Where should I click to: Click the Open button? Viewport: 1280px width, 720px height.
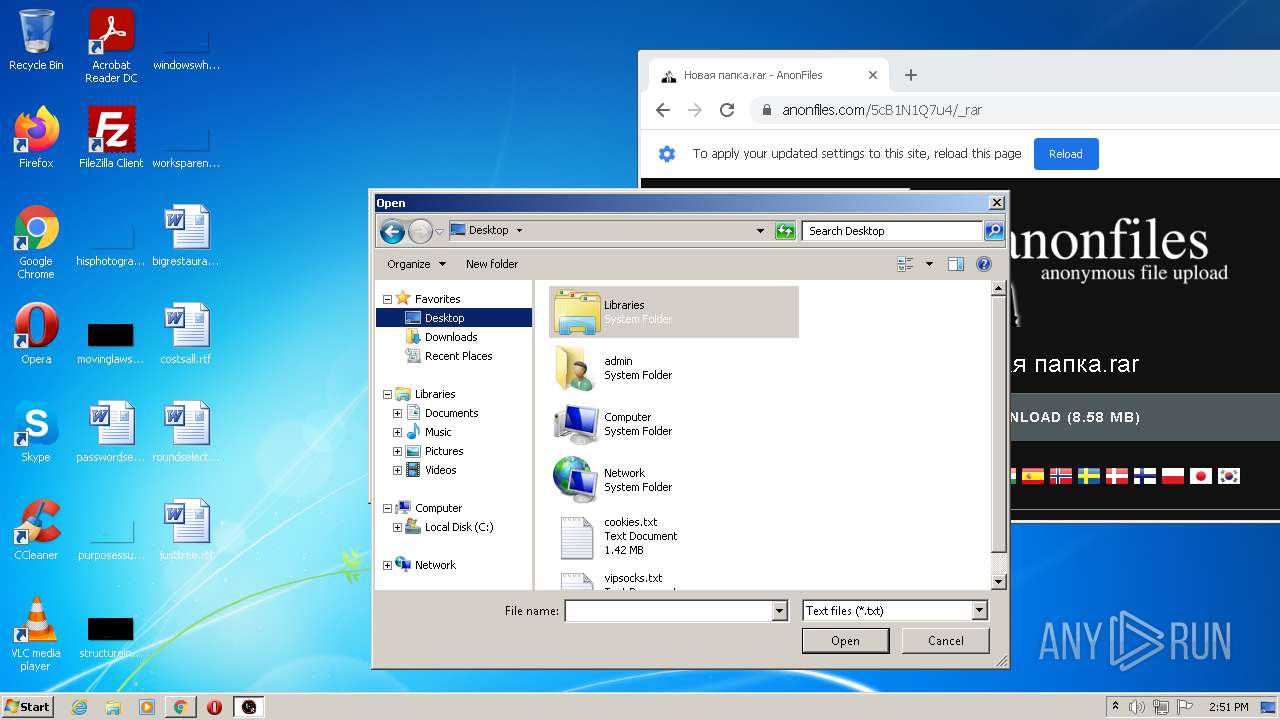coord(845,641)
